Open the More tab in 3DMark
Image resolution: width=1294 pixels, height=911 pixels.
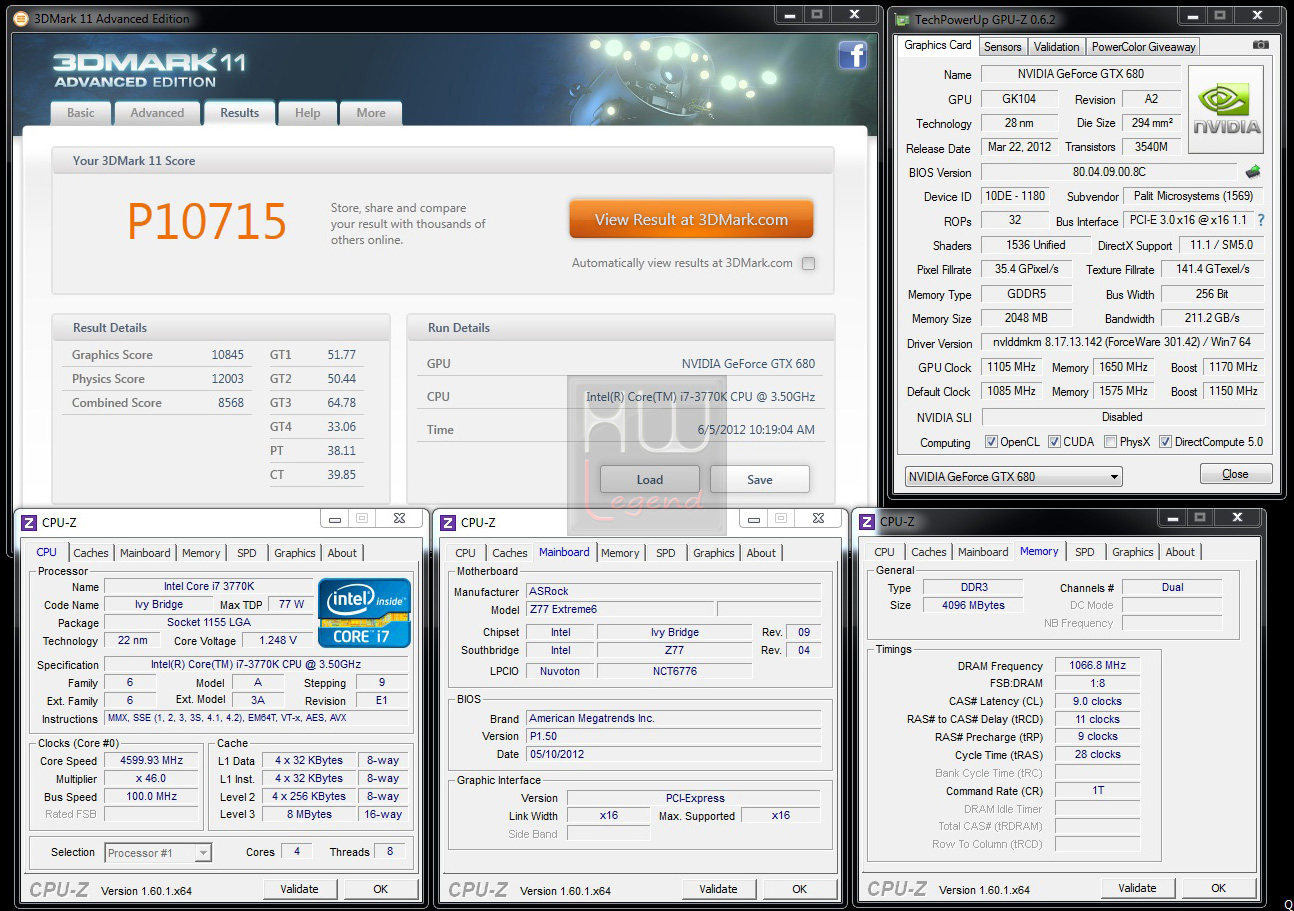pos(371,113)
